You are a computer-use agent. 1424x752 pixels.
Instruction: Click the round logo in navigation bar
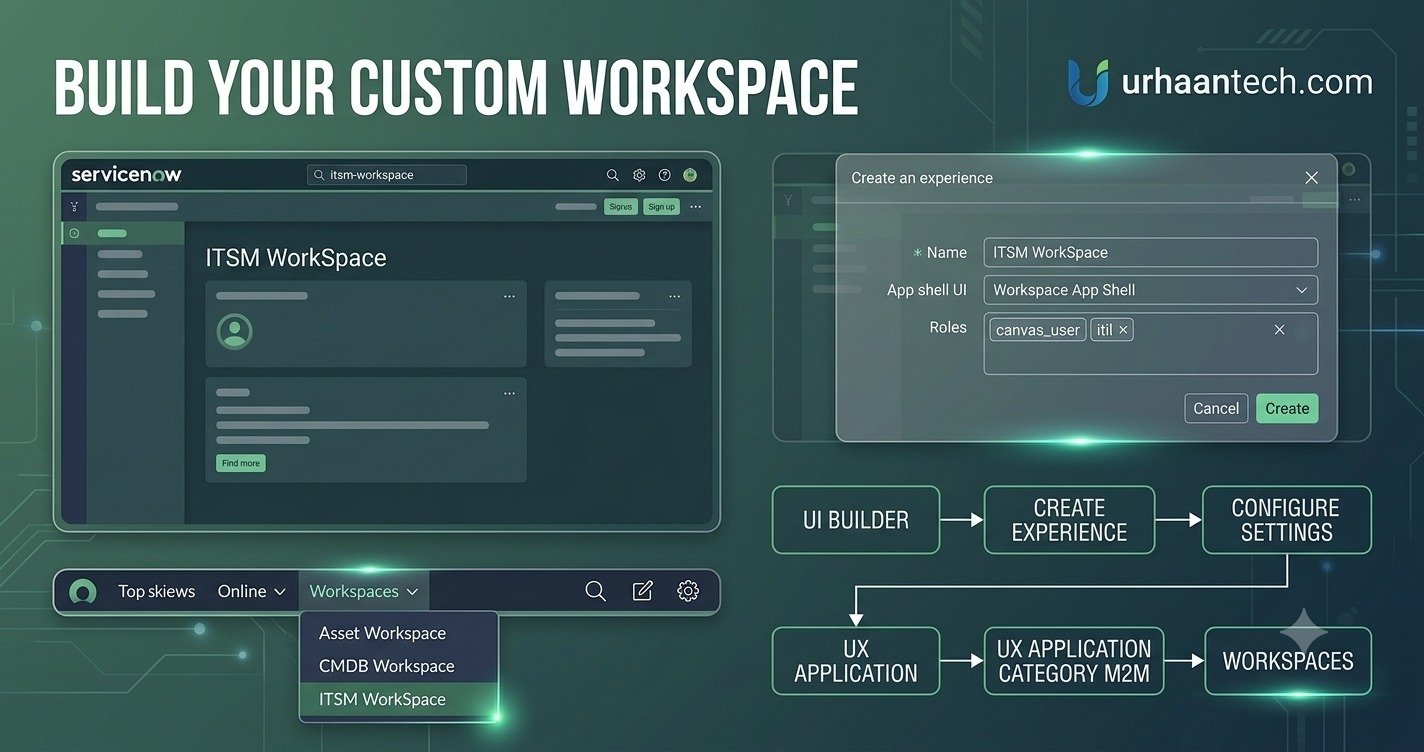pyautogui.click(x=83, y=592)
